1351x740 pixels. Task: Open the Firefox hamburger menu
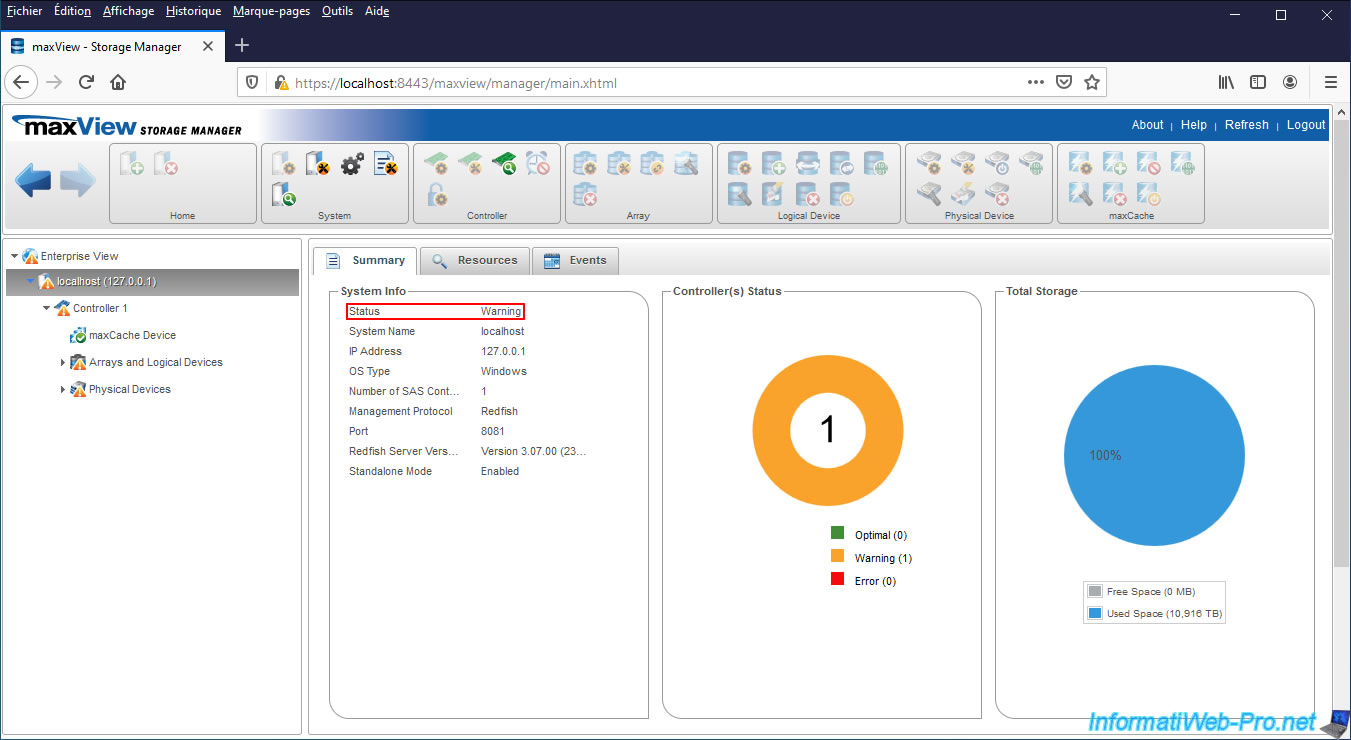[x=1330, y=83]
